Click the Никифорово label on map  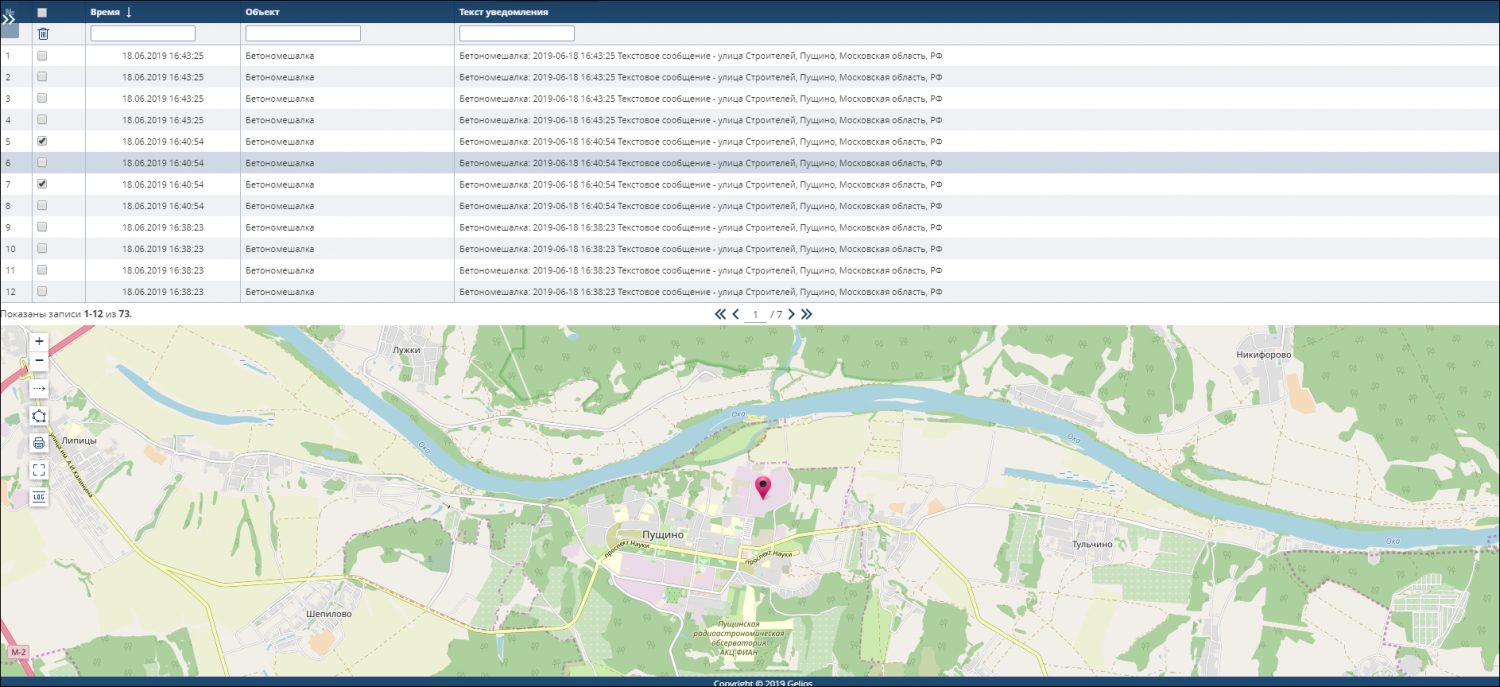[1264, 355]
